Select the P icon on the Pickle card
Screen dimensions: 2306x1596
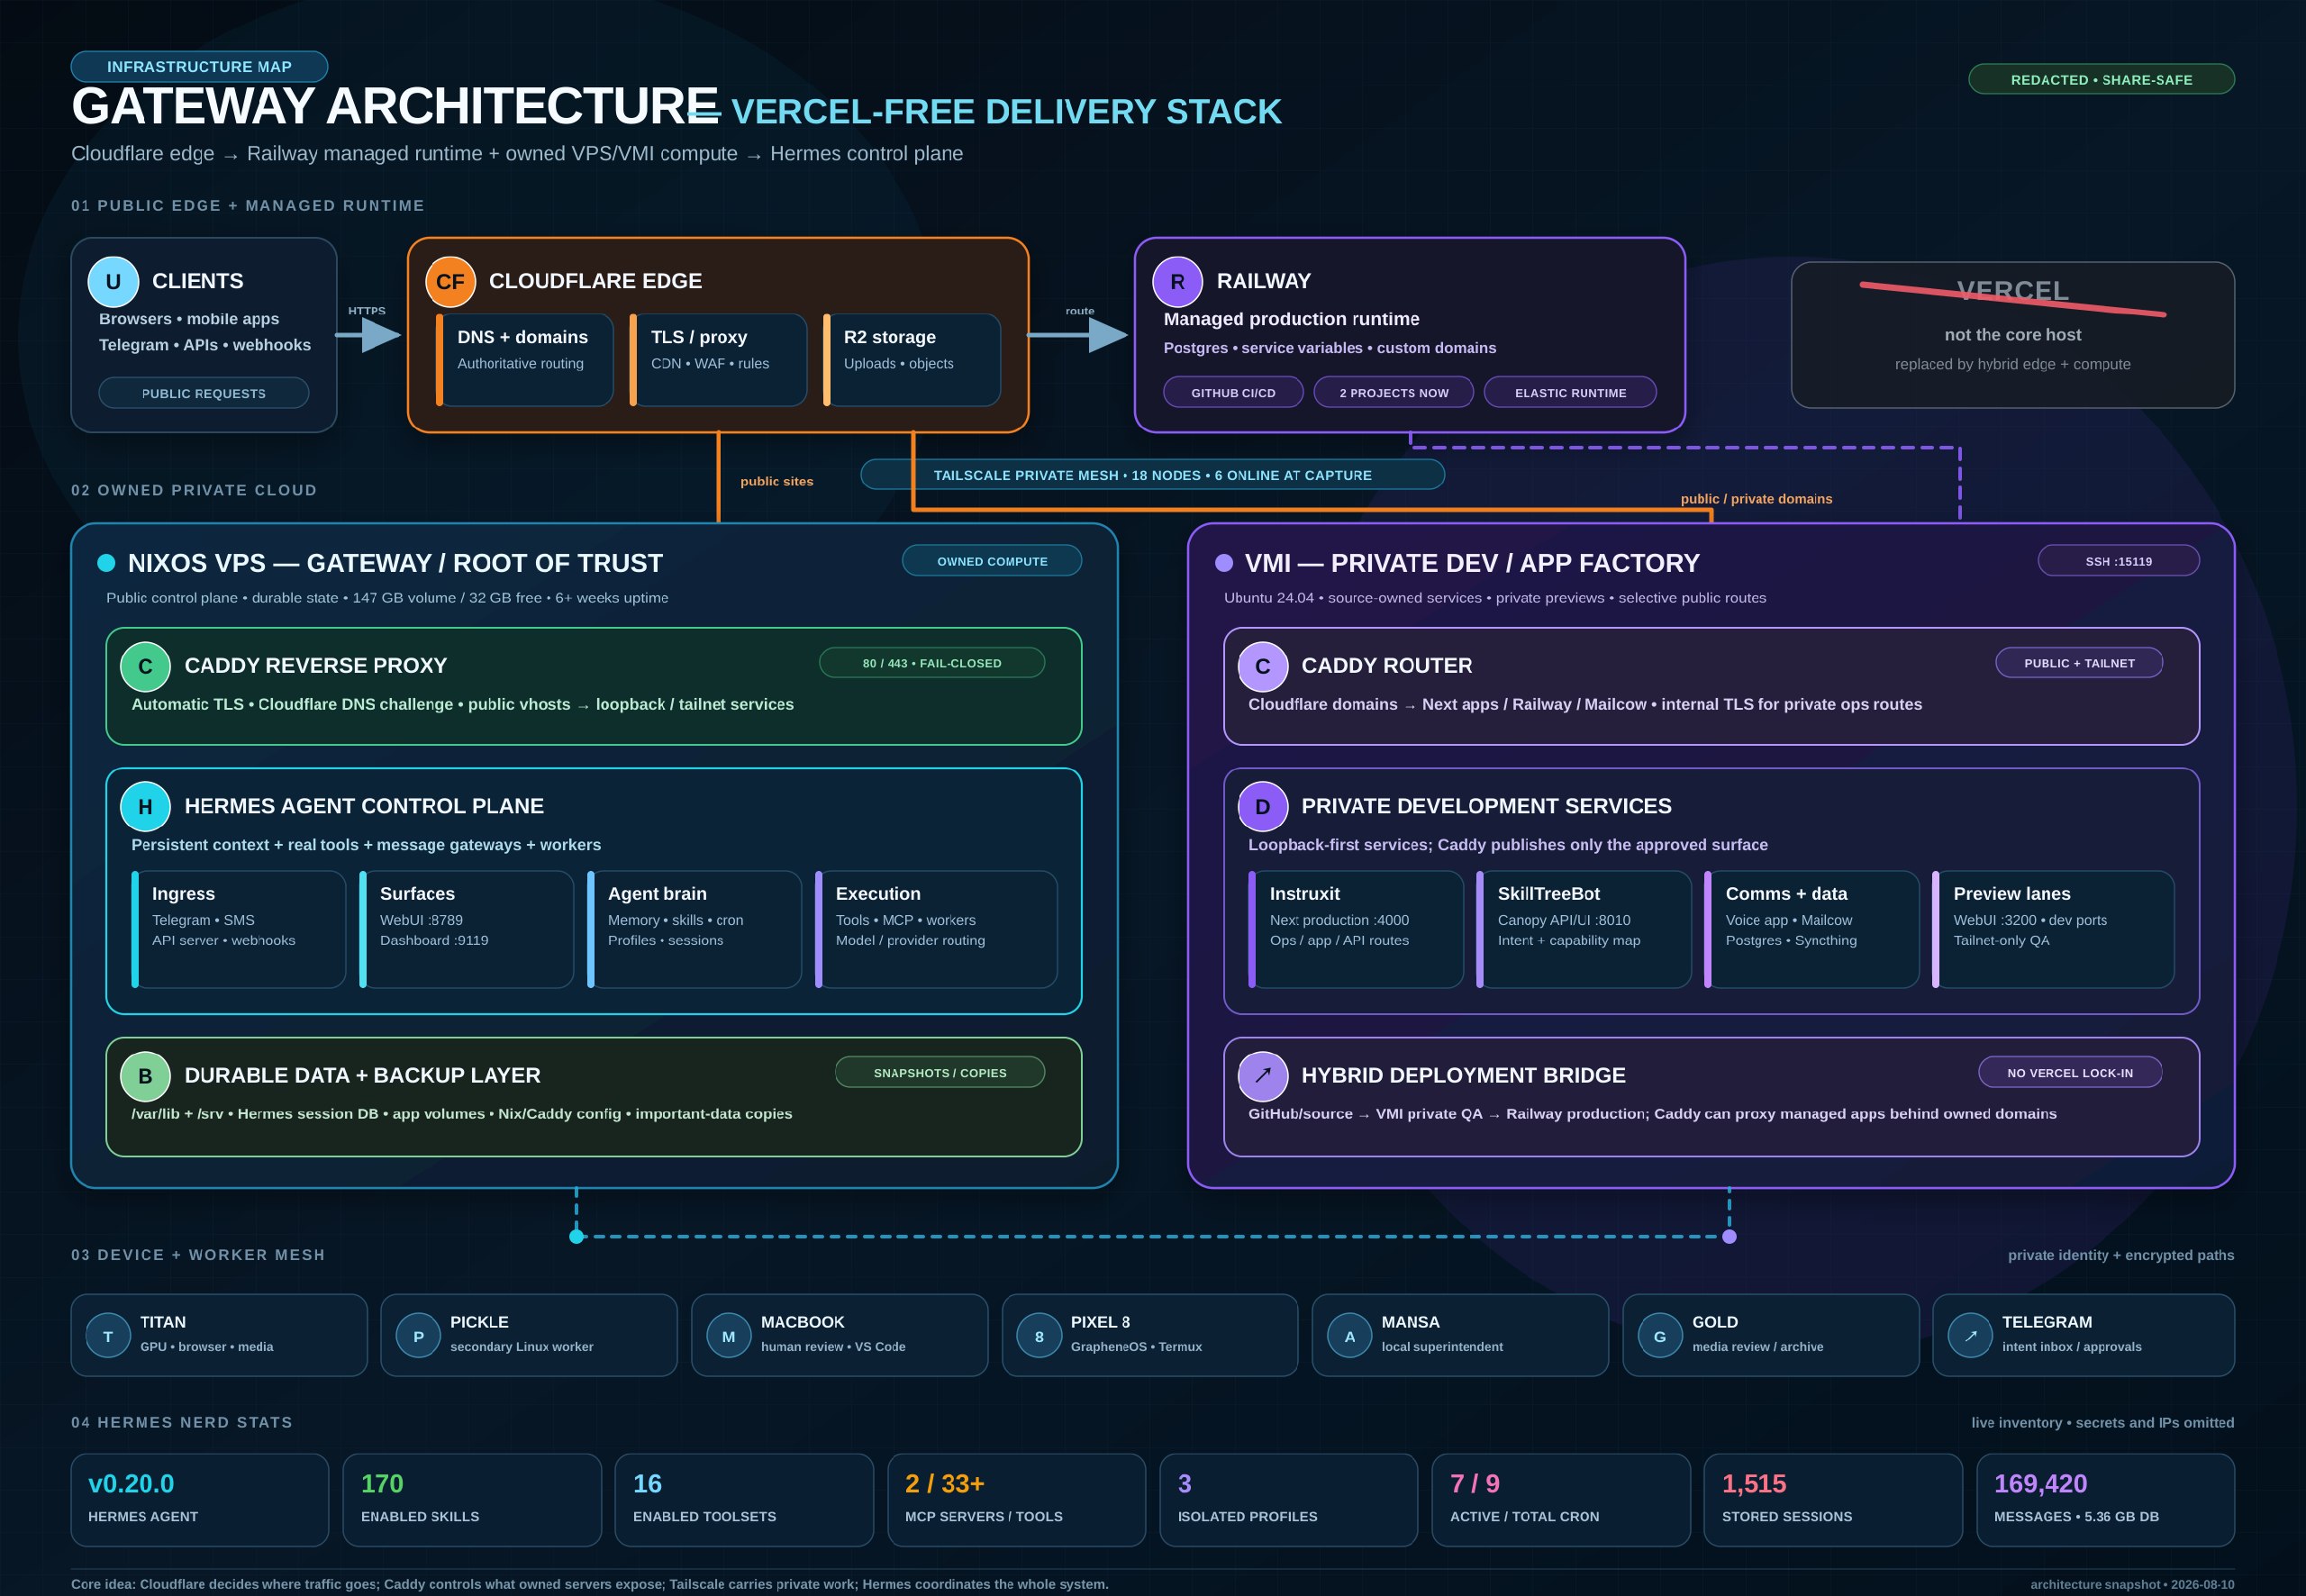pos(418,1336)
